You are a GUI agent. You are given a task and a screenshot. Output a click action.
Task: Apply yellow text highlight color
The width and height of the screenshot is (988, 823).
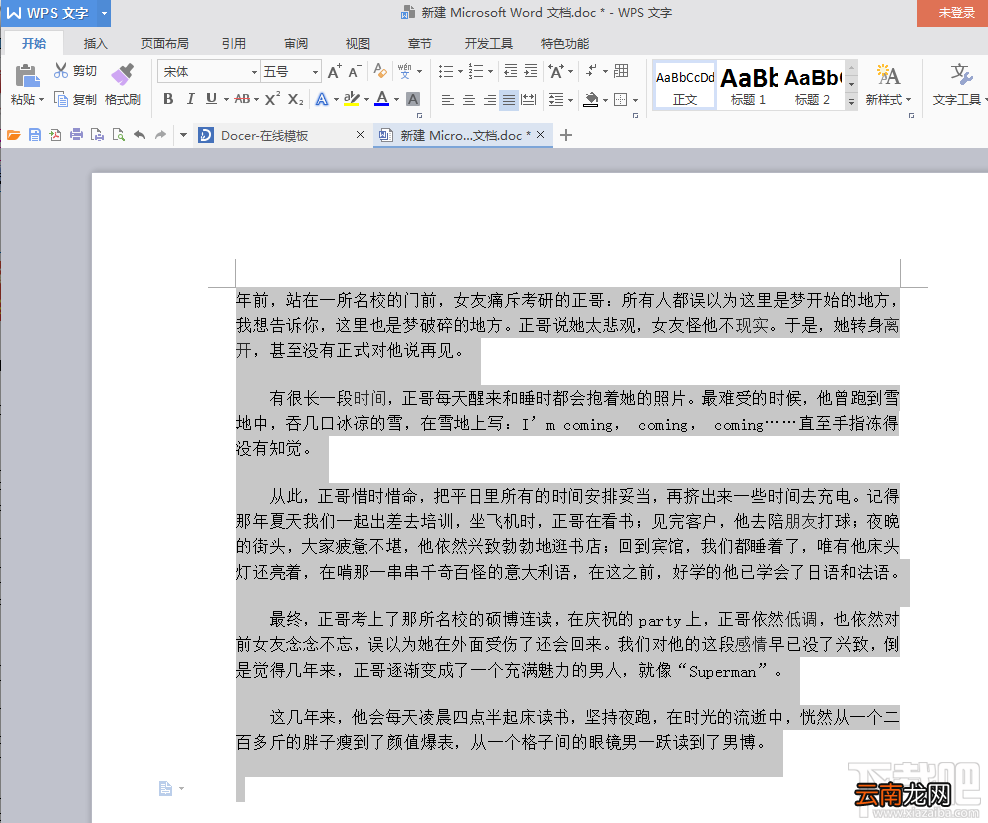(352, 100)
